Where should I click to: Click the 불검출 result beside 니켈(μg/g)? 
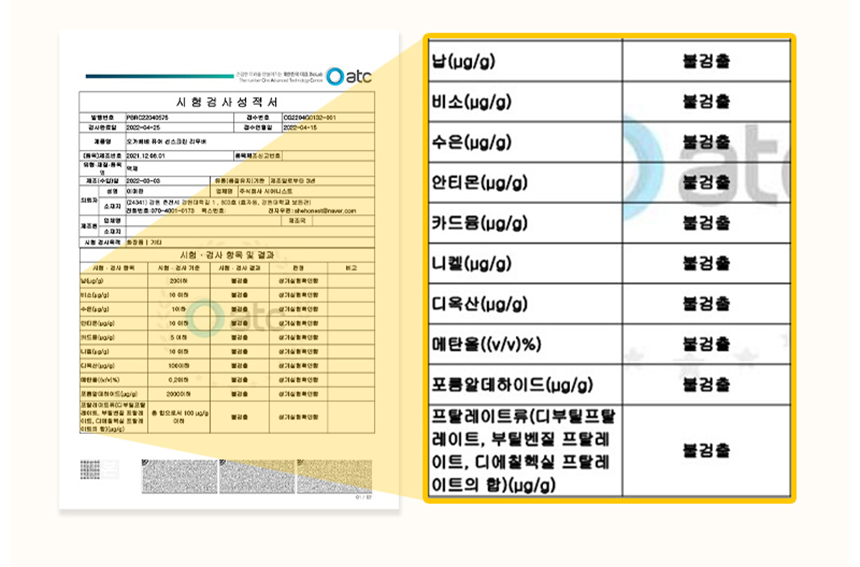706,262
